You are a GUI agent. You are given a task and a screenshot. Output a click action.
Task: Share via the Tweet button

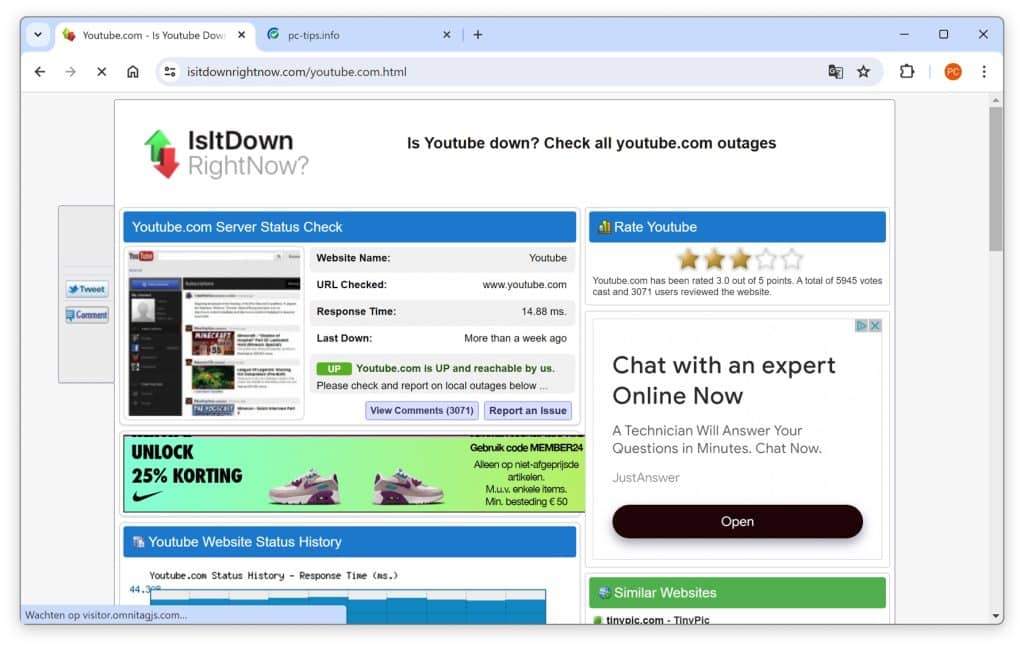pos(87,289)
